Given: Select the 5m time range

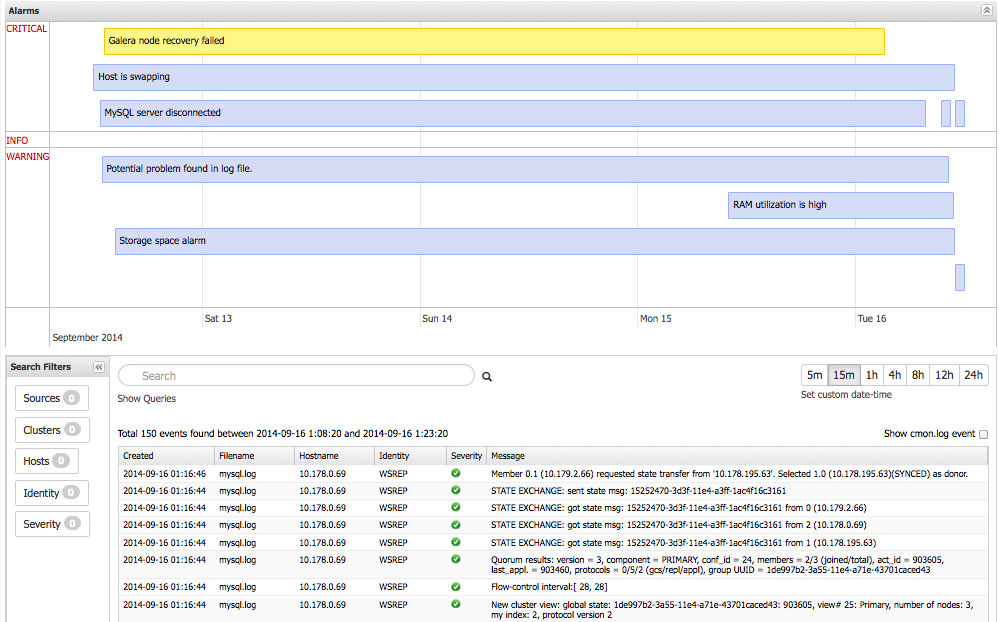Looking at the screenshot, I should point(815,375).
